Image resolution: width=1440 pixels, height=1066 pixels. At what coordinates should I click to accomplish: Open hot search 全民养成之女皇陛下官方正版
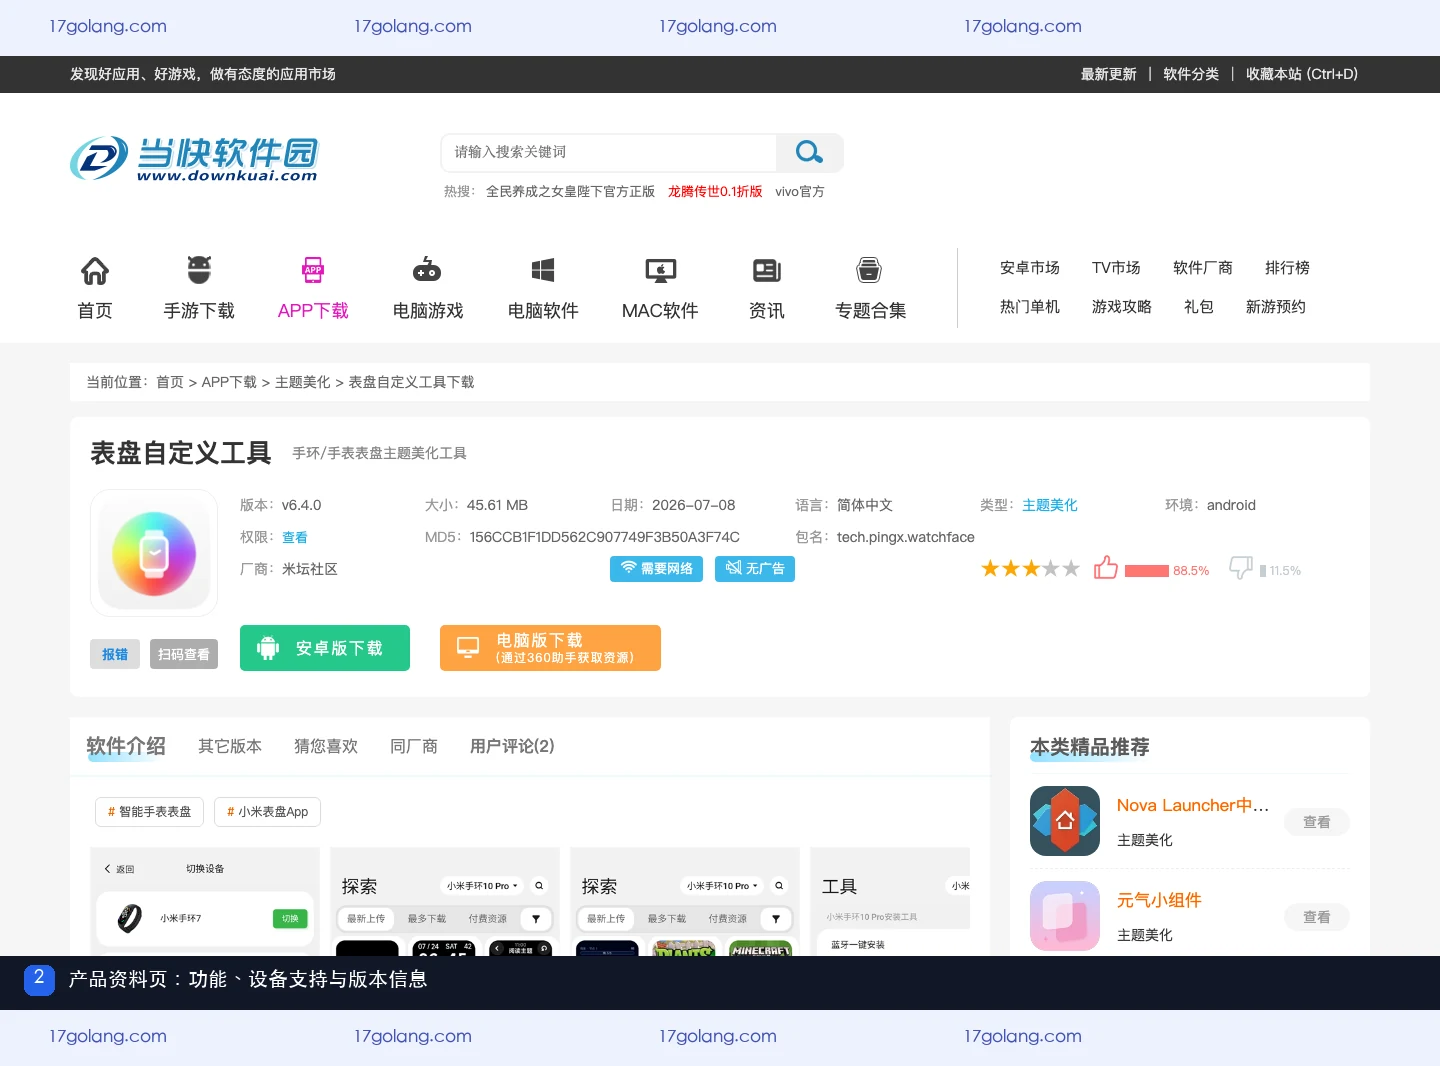pos(570,191)
